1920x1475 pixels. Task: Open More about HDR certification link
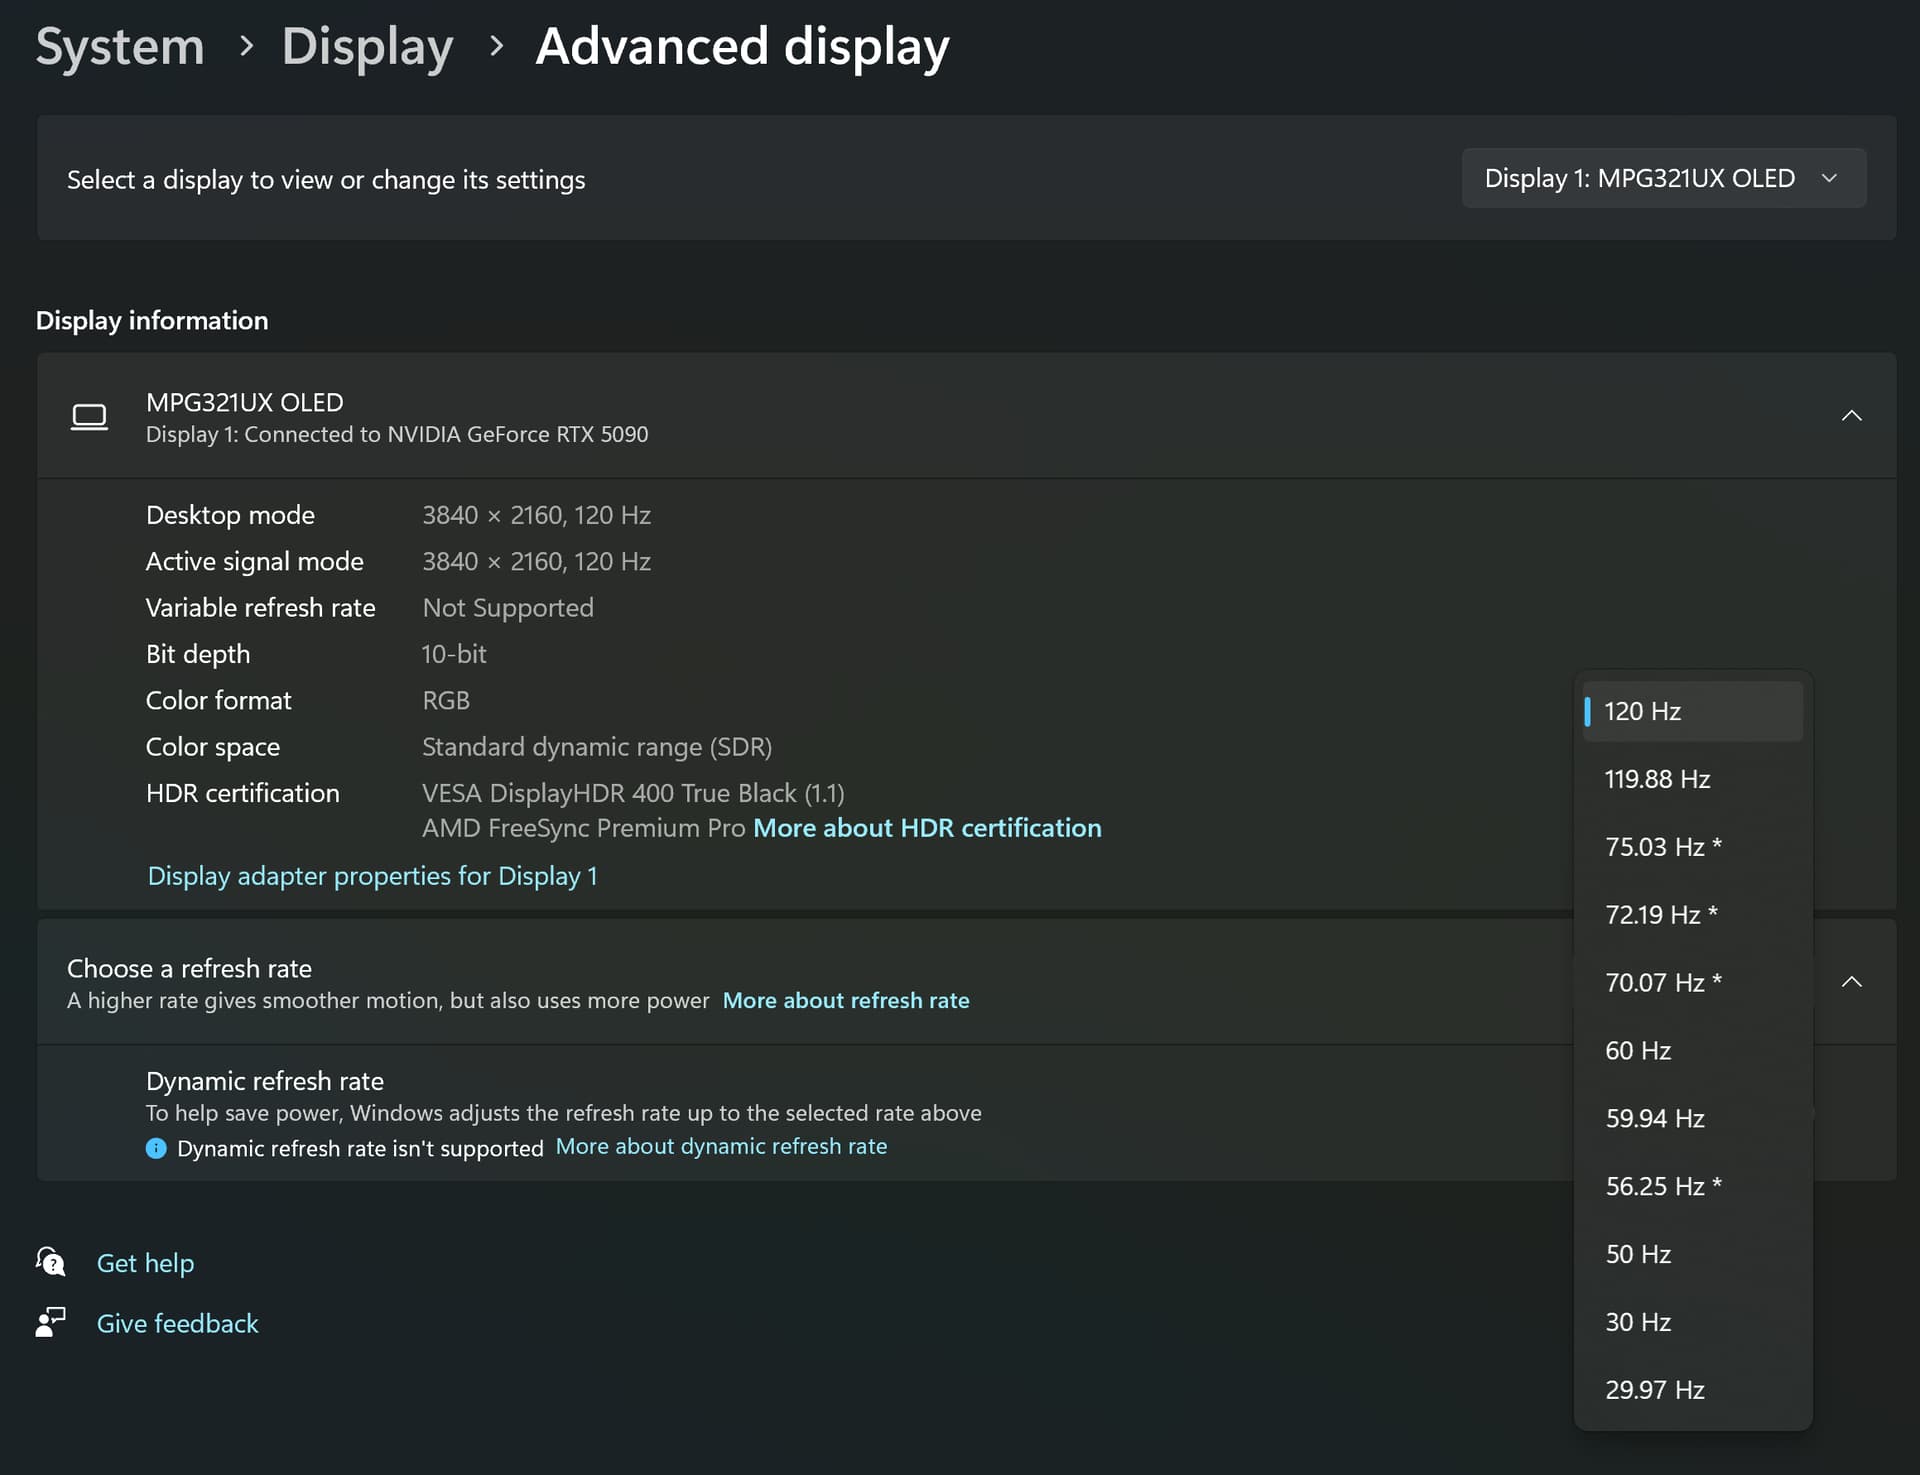(927, 828)
